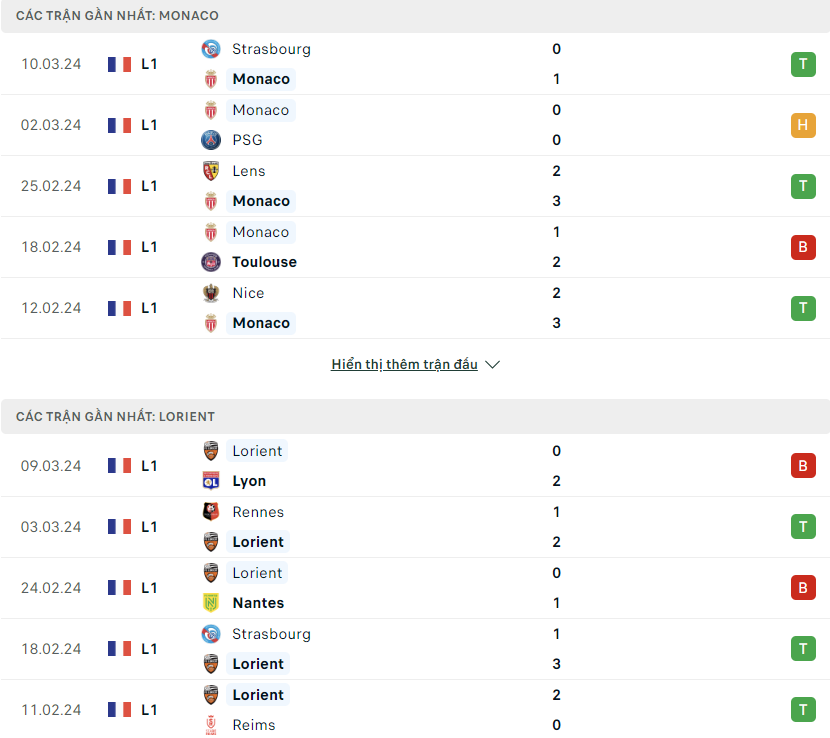Viewport: 830px width, 738px height.
Task: Click the Rennes club crest
Action: tap(211, 512)
